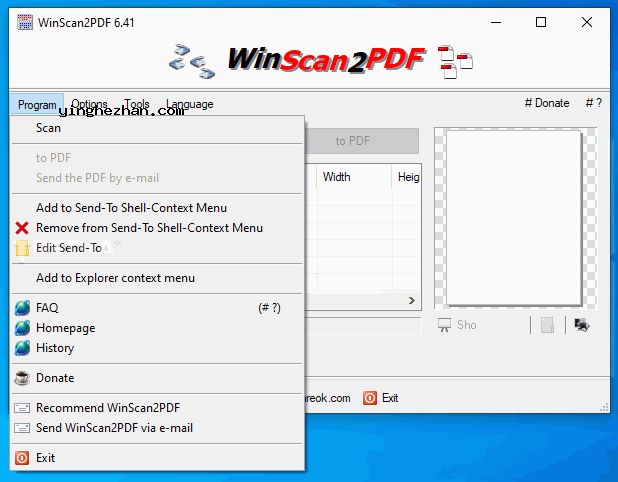Choose Send WinScan2PDF via e-mail
The height and width of the screenshot is (482, 618).
point(157,428)
